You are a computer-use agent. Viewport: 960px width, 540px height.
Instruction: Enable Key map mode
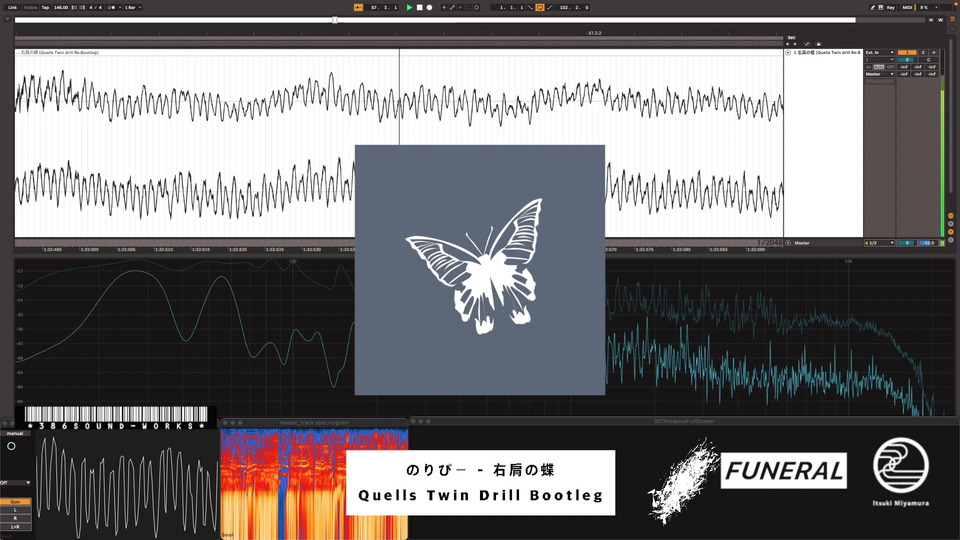click(890, 7)
